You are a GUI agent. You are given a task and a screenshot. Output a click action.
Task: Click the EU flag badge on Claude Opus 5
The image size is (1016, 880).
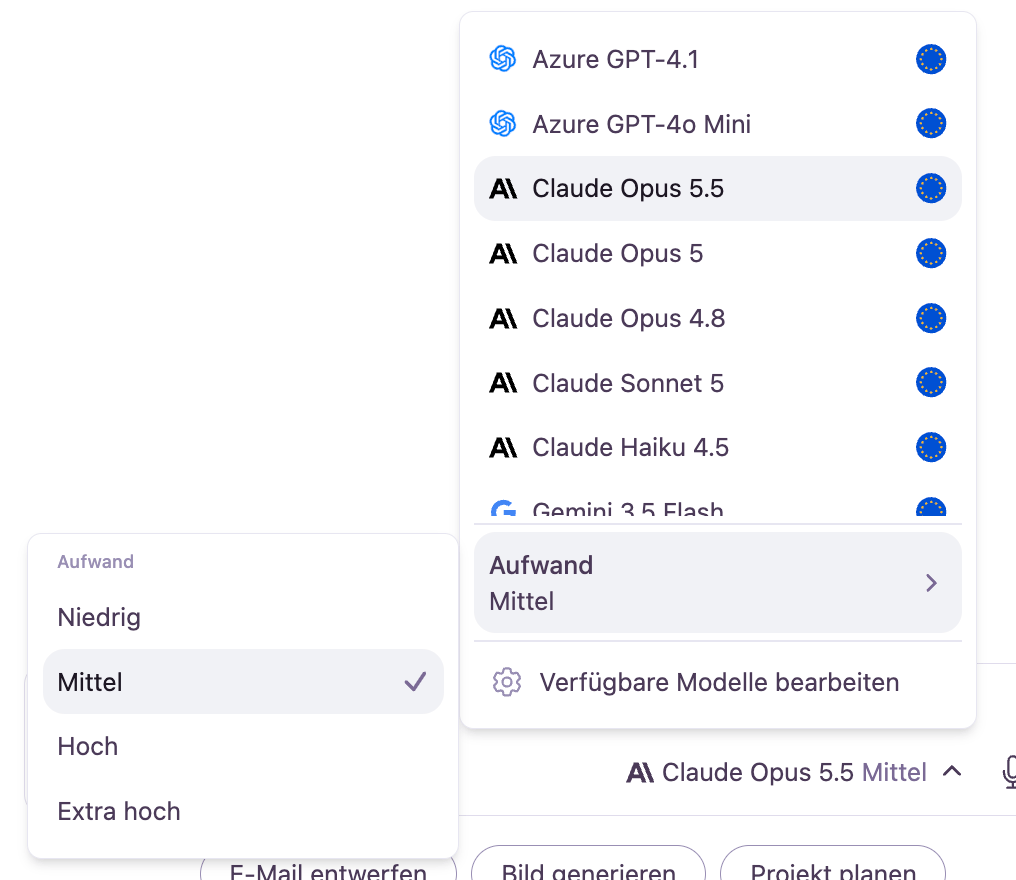(x=931, y=253)
